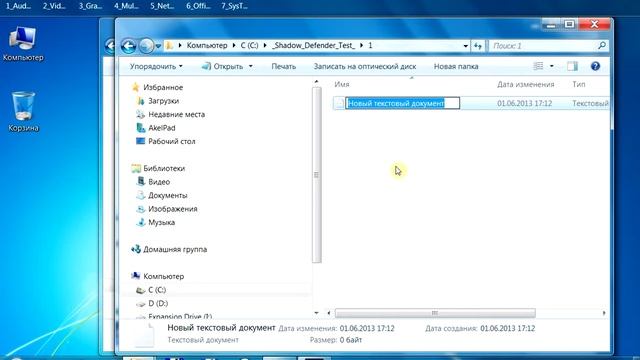Click Дата создания value in details pane
This screenshot has width=640, height=360.
click(x=507, y=329)
